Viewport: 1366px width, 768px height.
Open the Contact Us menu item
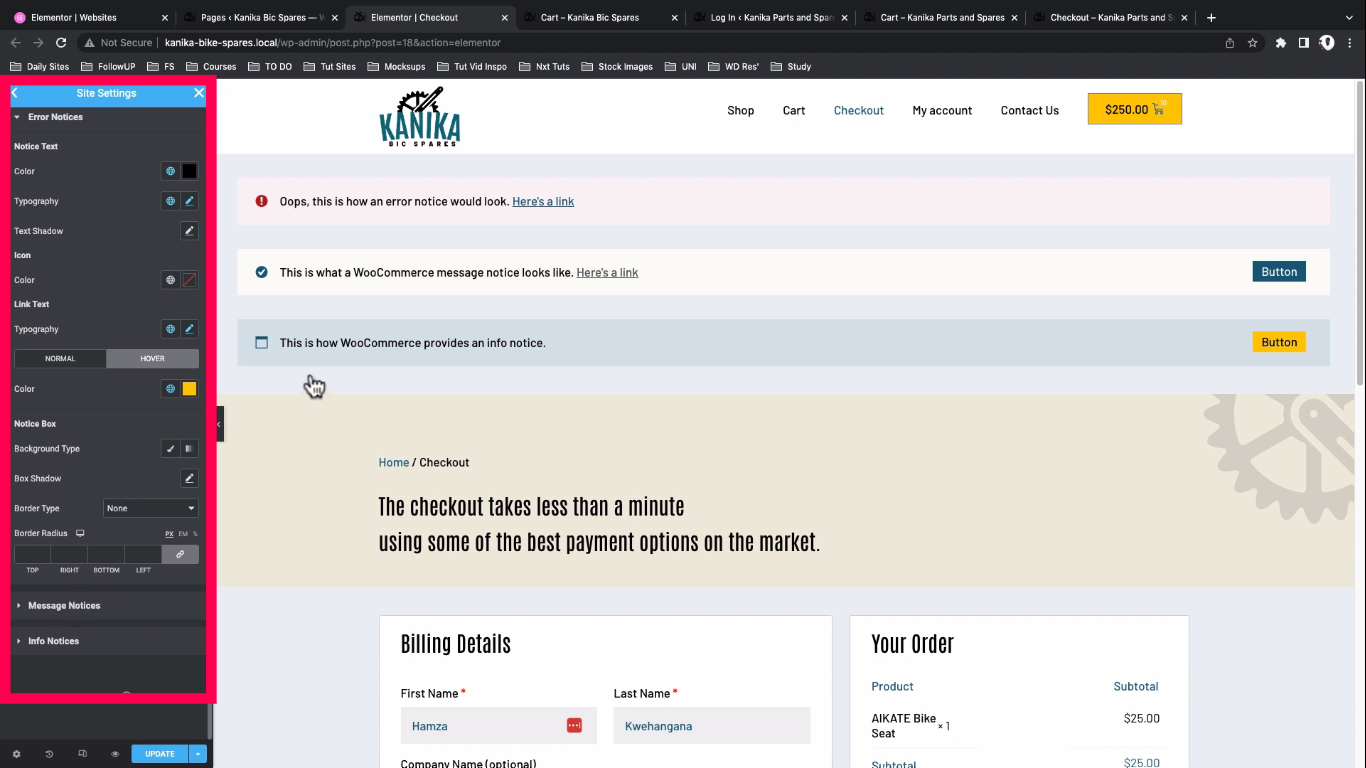click(x=1030, y=110)
